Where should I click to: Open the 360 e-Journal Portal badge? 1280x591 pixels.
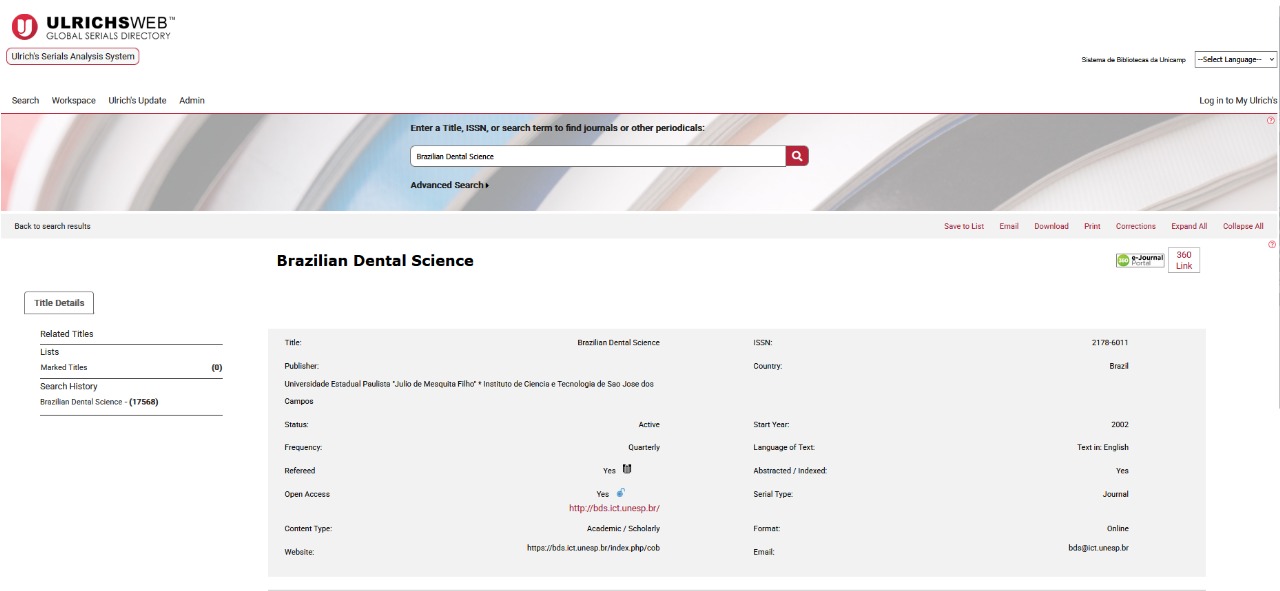pyautogui.click(x=1140, y=260)
